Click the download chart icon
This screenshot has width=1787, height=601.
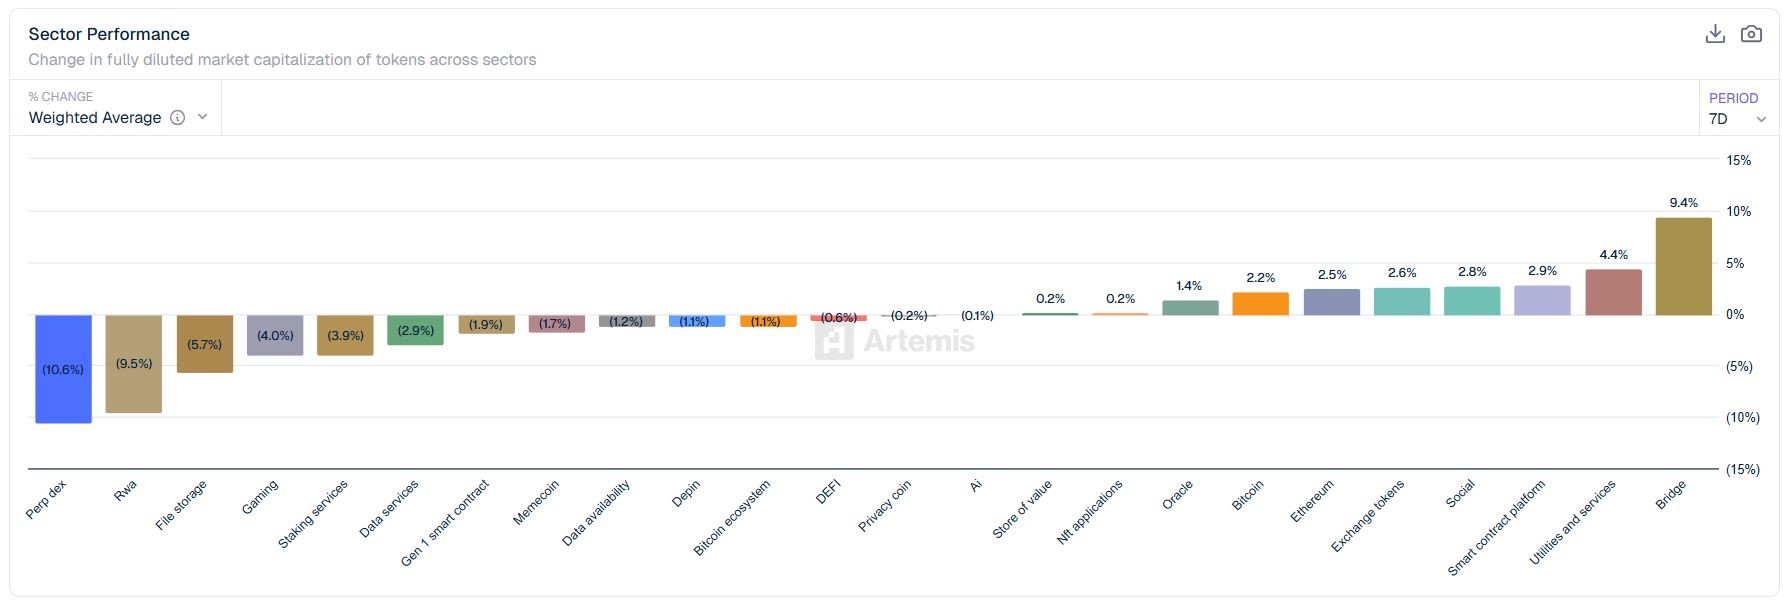click(x=1715, y=34)
